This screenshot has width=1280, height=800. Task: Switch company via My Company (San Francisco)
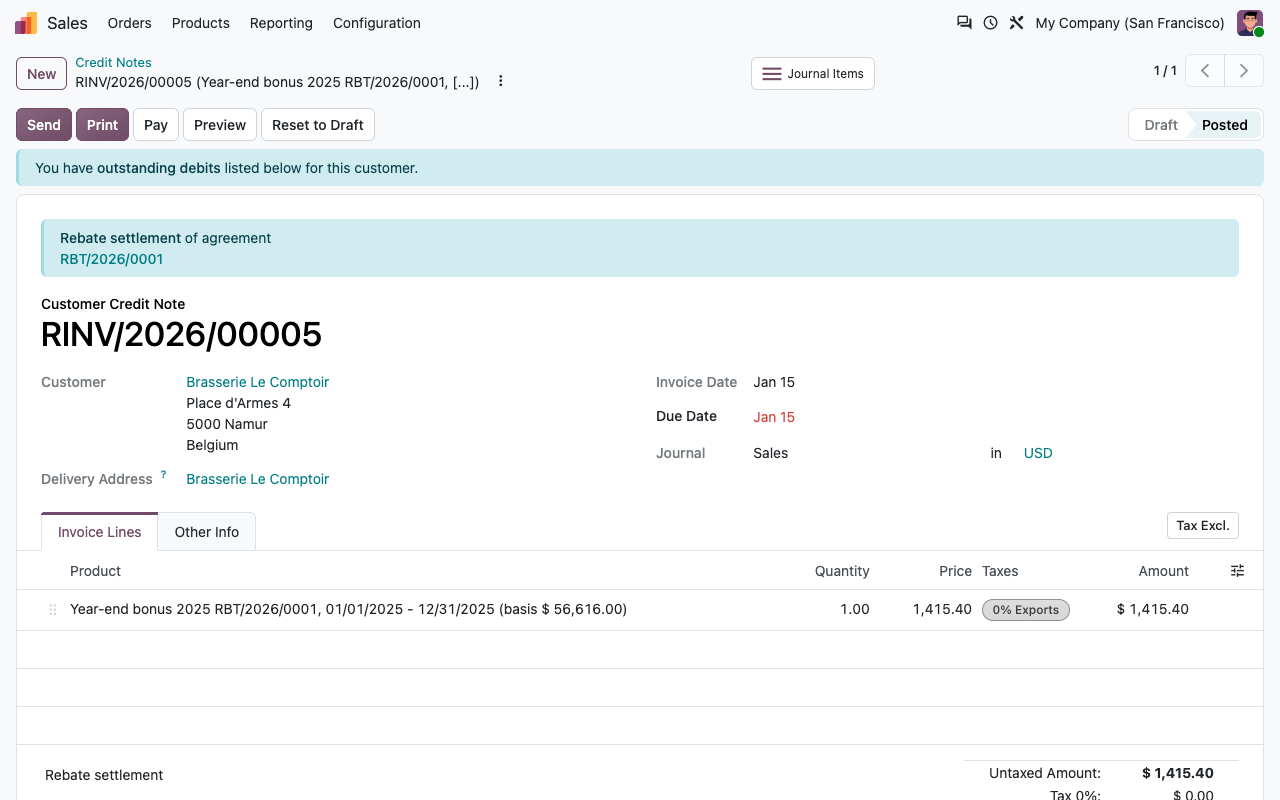pyautogui.click(x=1130, y=23)
